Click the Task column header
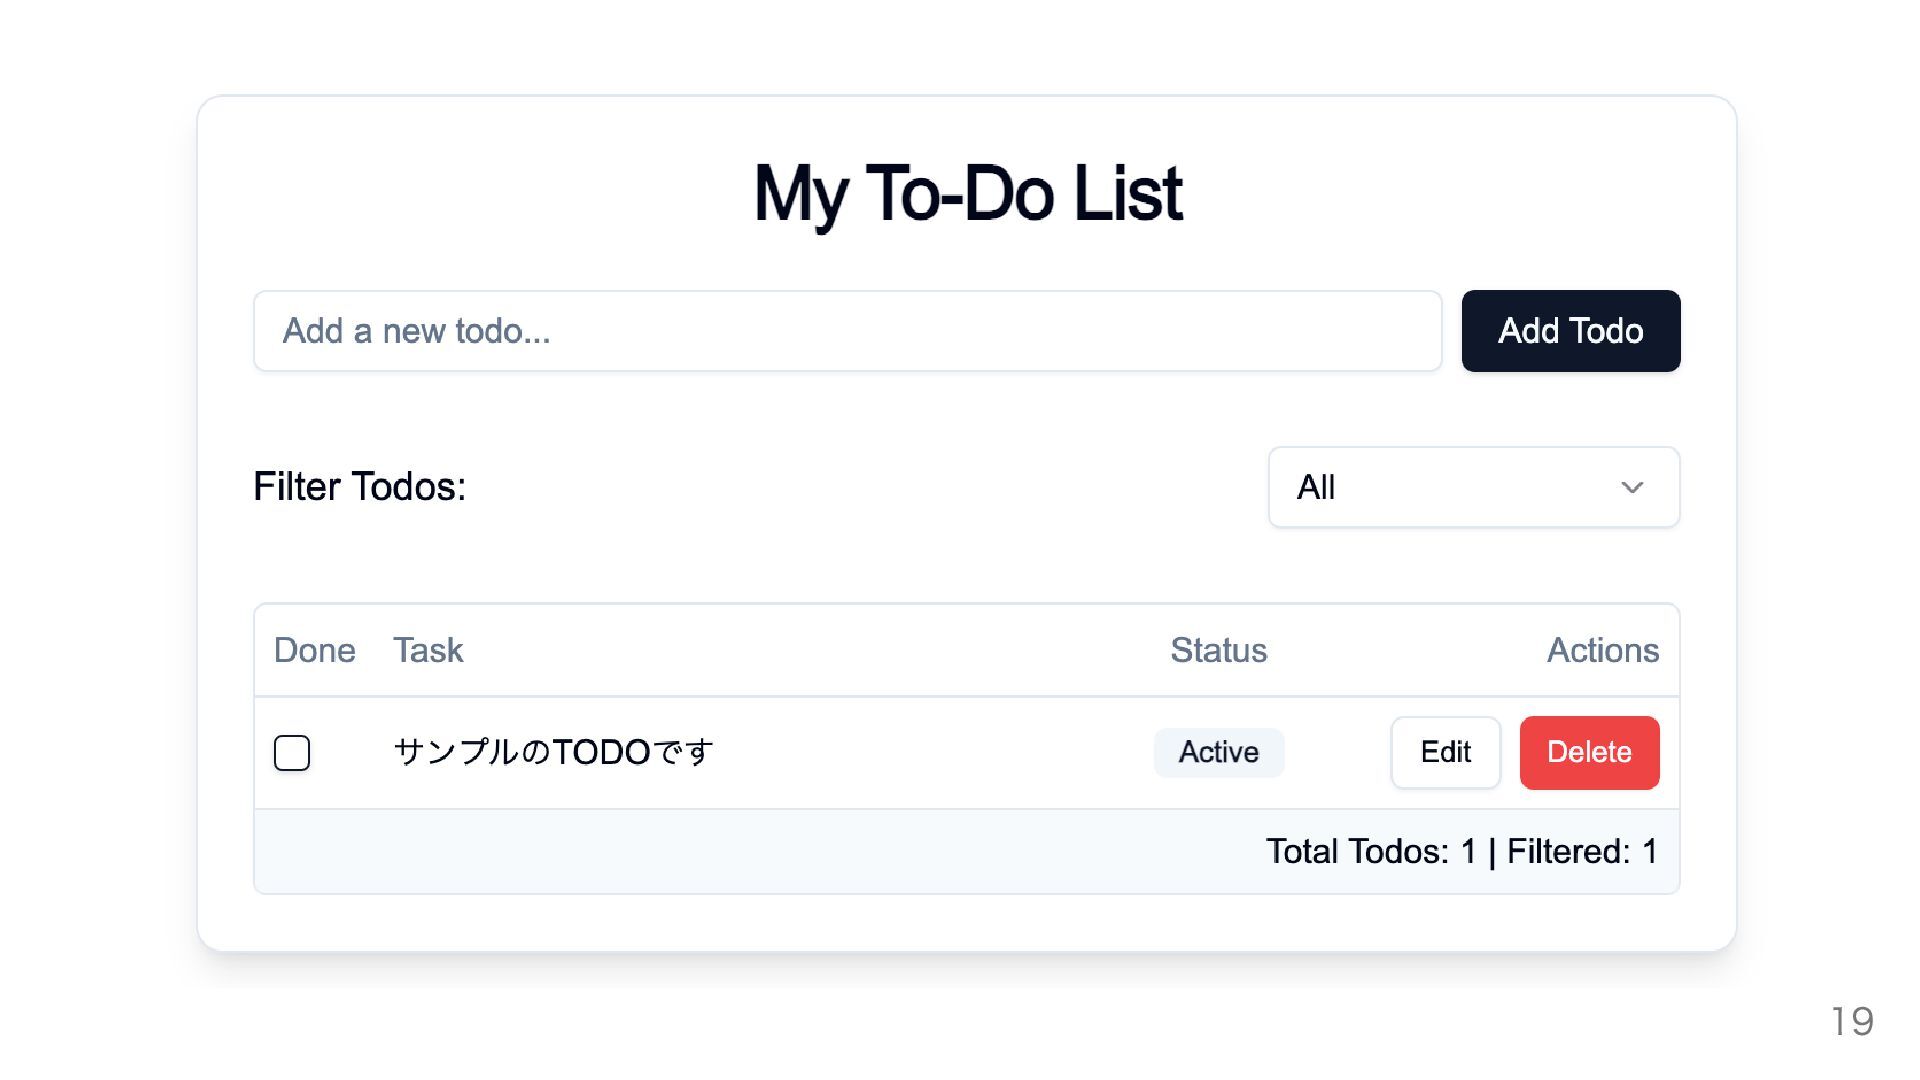This screenshot has height=1080, width=1920. tap(428, 651)
